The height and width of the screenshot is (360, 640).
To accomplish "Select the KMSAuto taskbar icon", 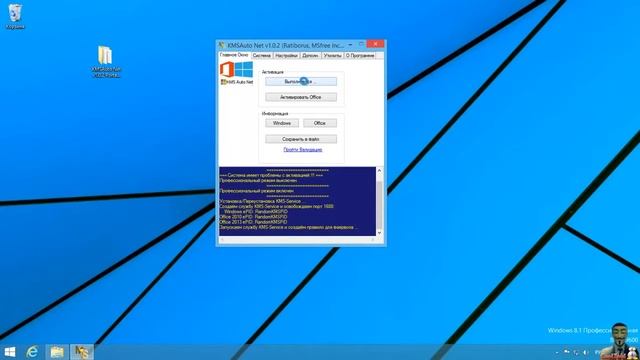I will click(x=82, y=352).
